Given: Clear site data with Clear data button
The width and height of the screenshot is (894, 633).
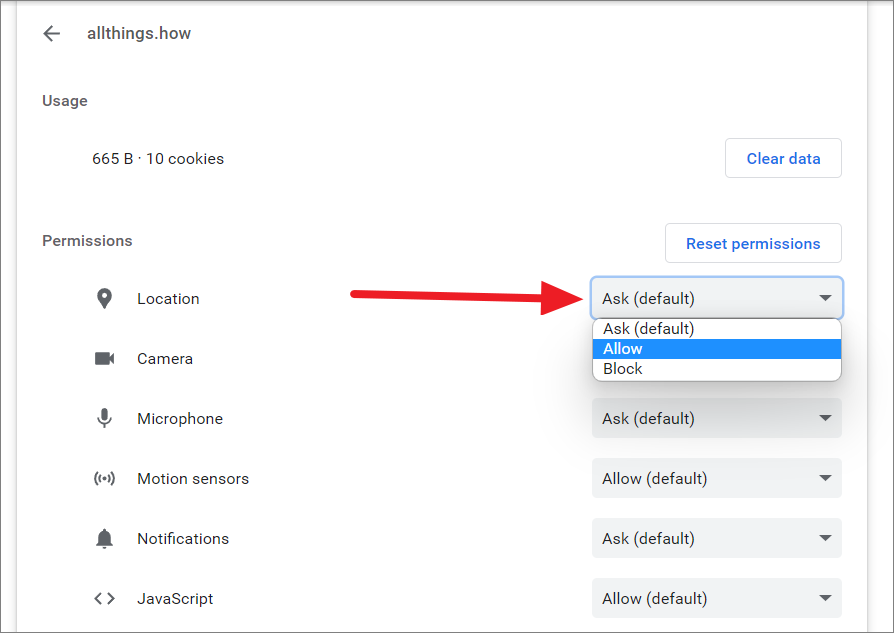Looking at the screenshot, I should coord(783,158).
